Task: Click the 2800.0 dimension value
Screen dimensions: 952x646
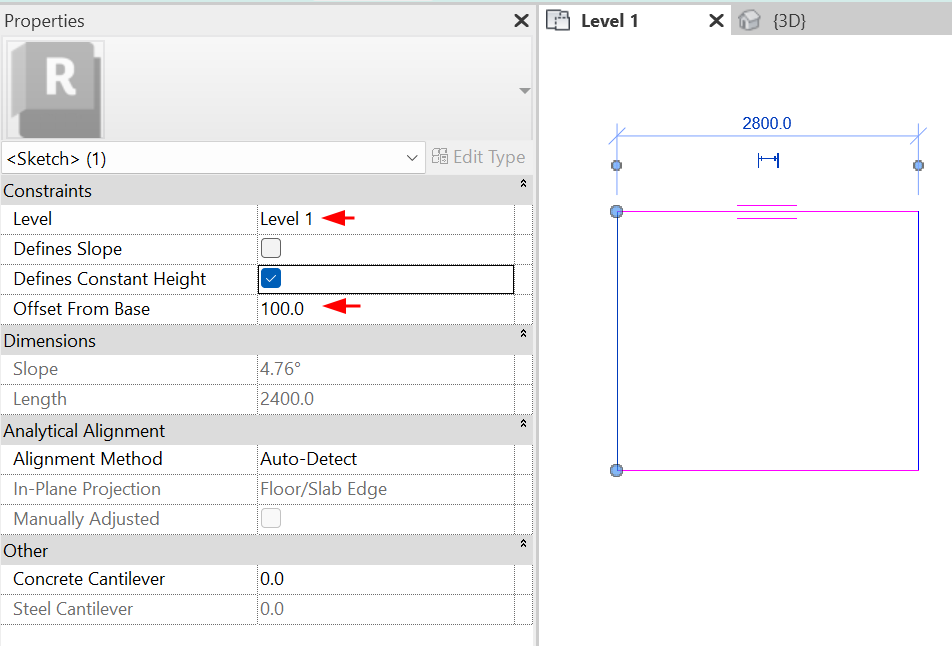Action: (767, 123)
